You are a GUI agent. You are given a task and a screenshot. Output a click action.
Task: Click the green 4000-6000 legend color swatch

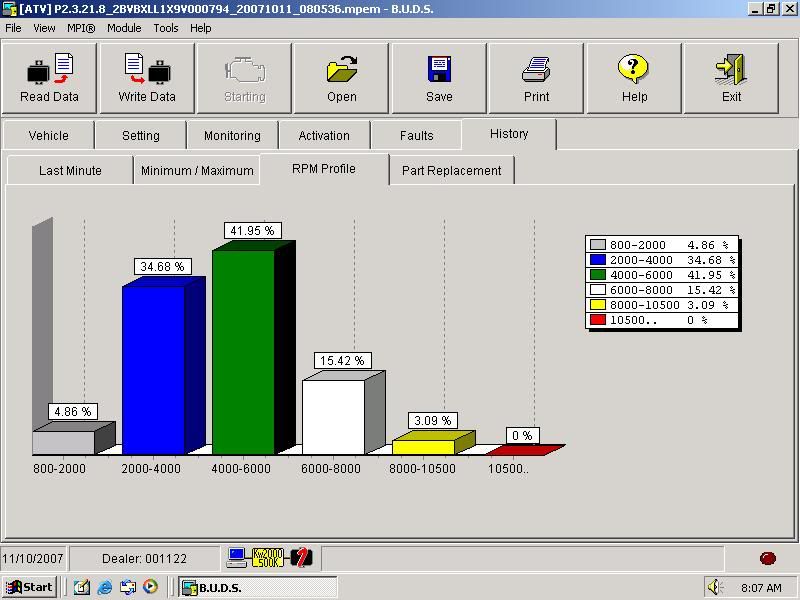(598, 275)
